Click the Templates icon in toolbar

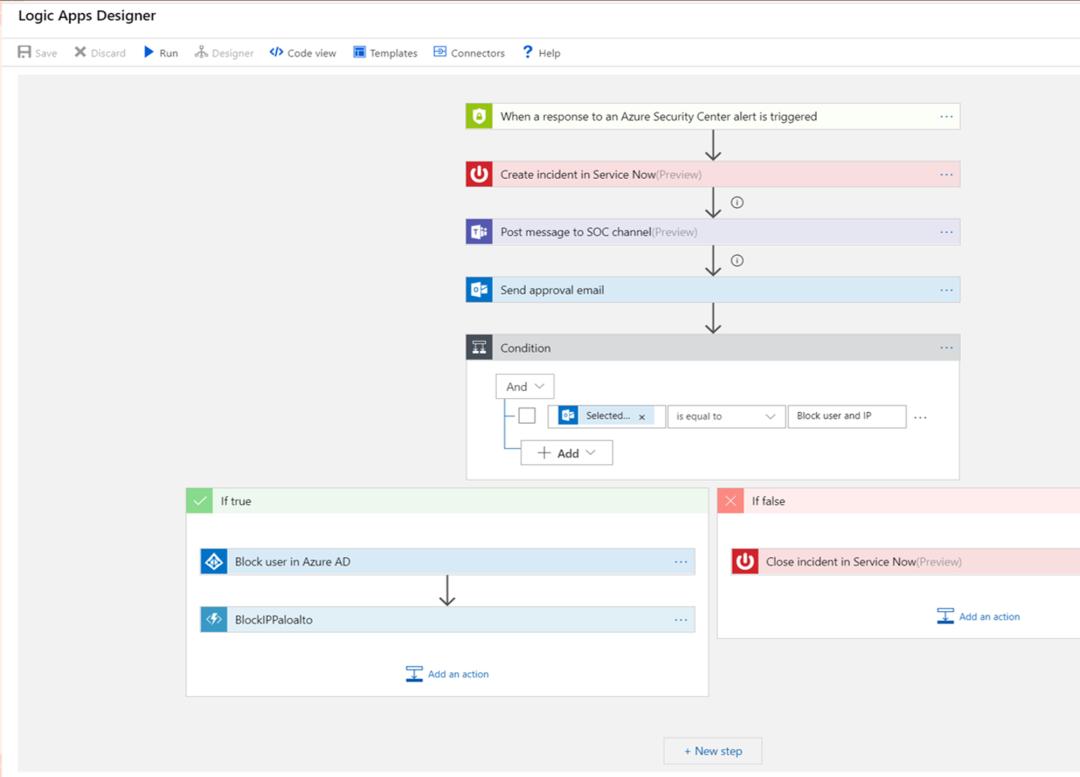(x=360, y=52)
